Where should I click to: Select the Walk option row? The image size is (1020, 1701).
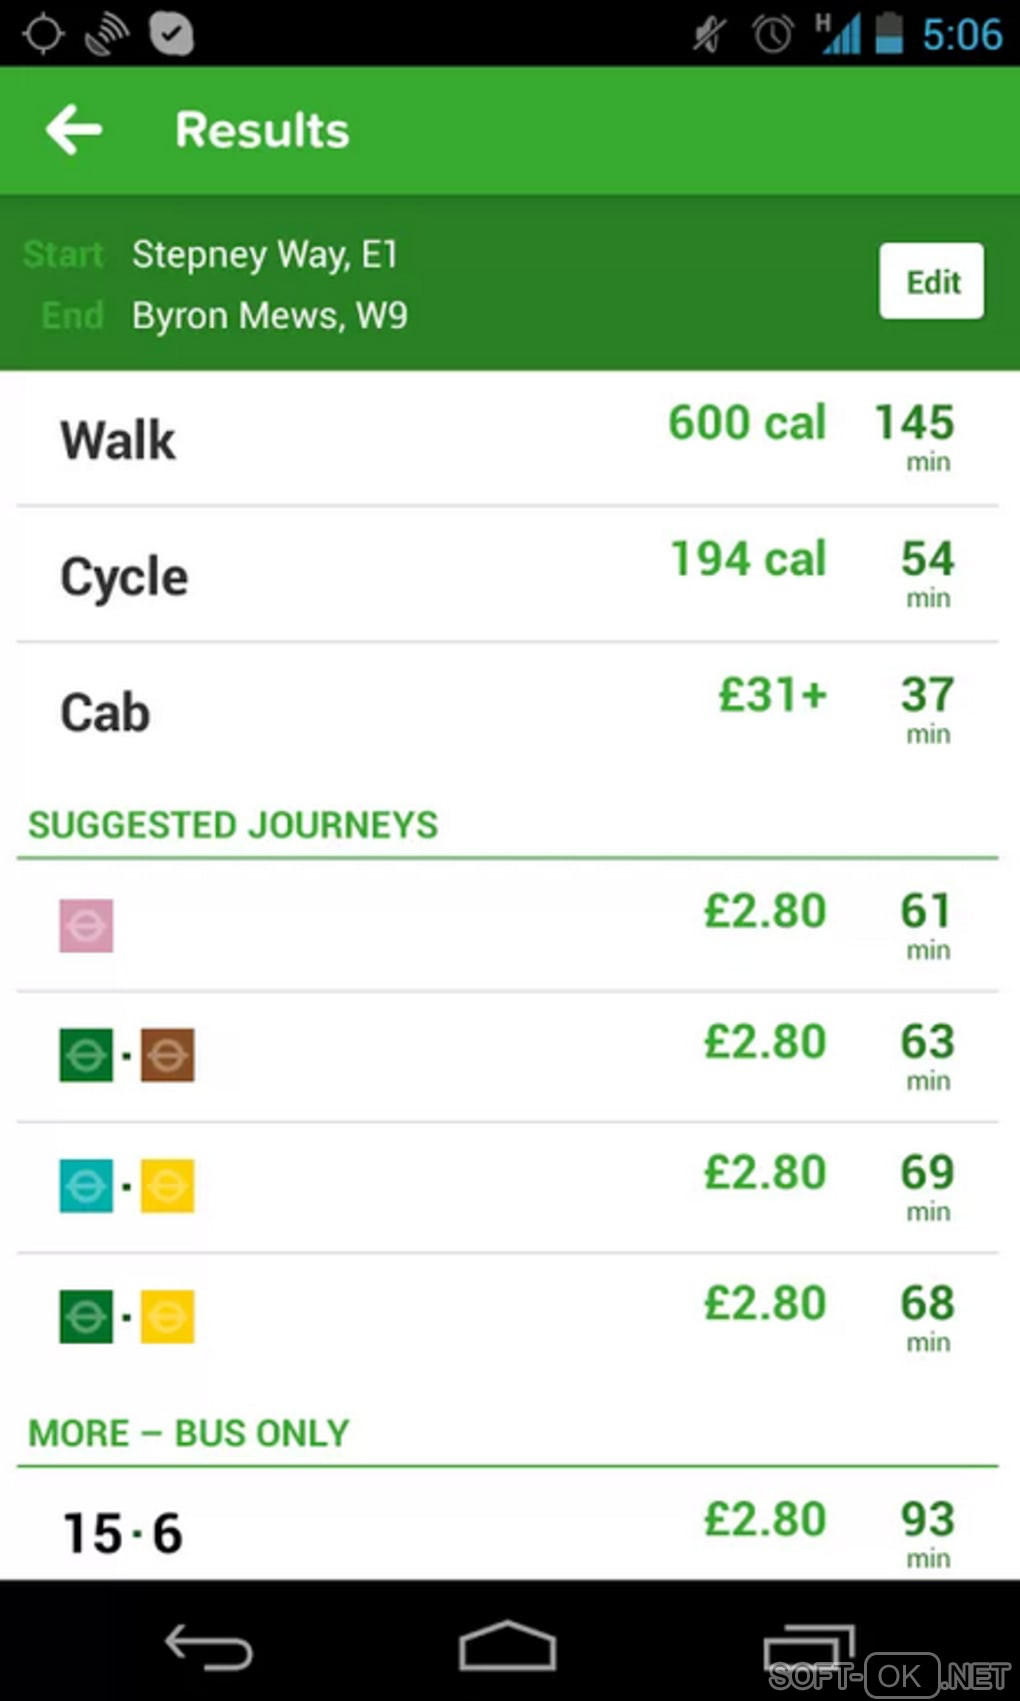point(508,440)
